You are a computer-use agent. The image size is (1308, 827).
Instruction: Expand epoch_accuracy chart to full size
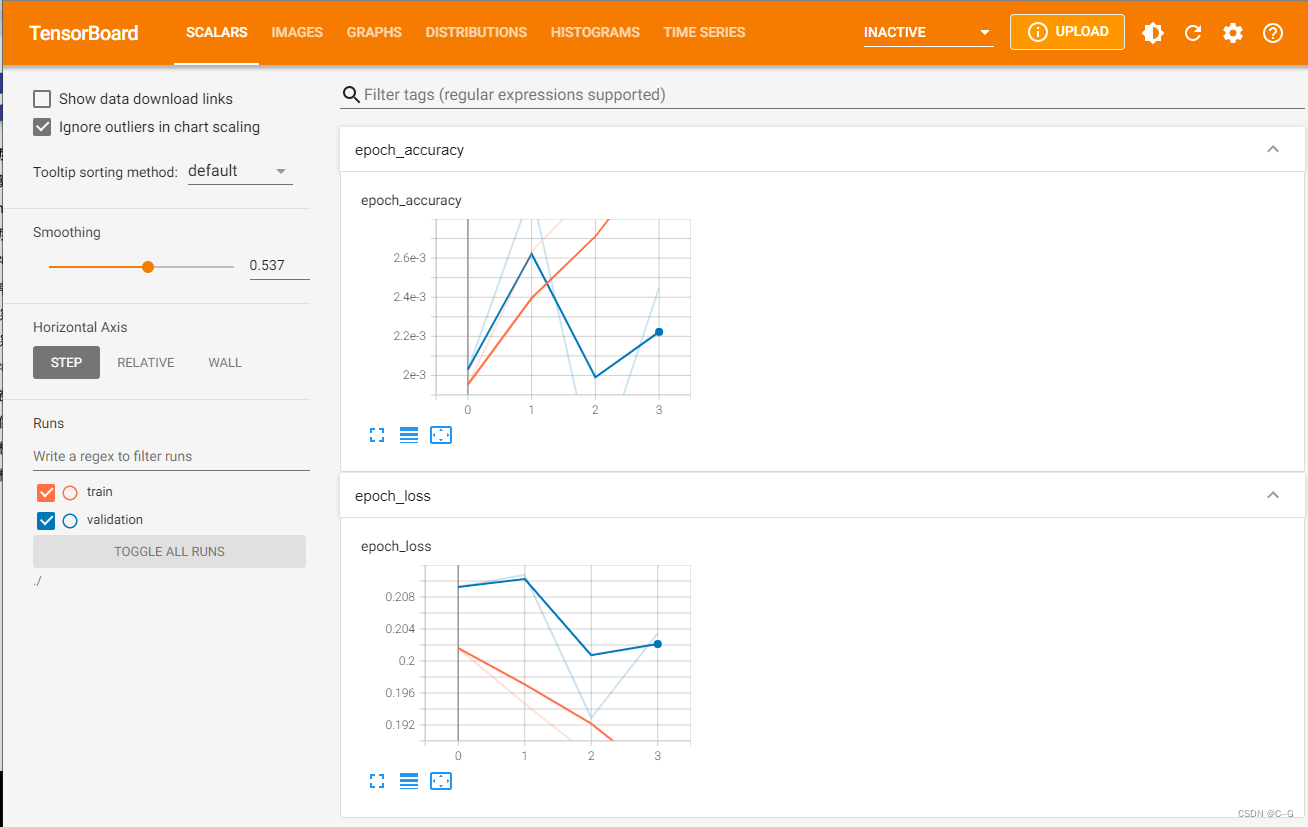[377, 435]
